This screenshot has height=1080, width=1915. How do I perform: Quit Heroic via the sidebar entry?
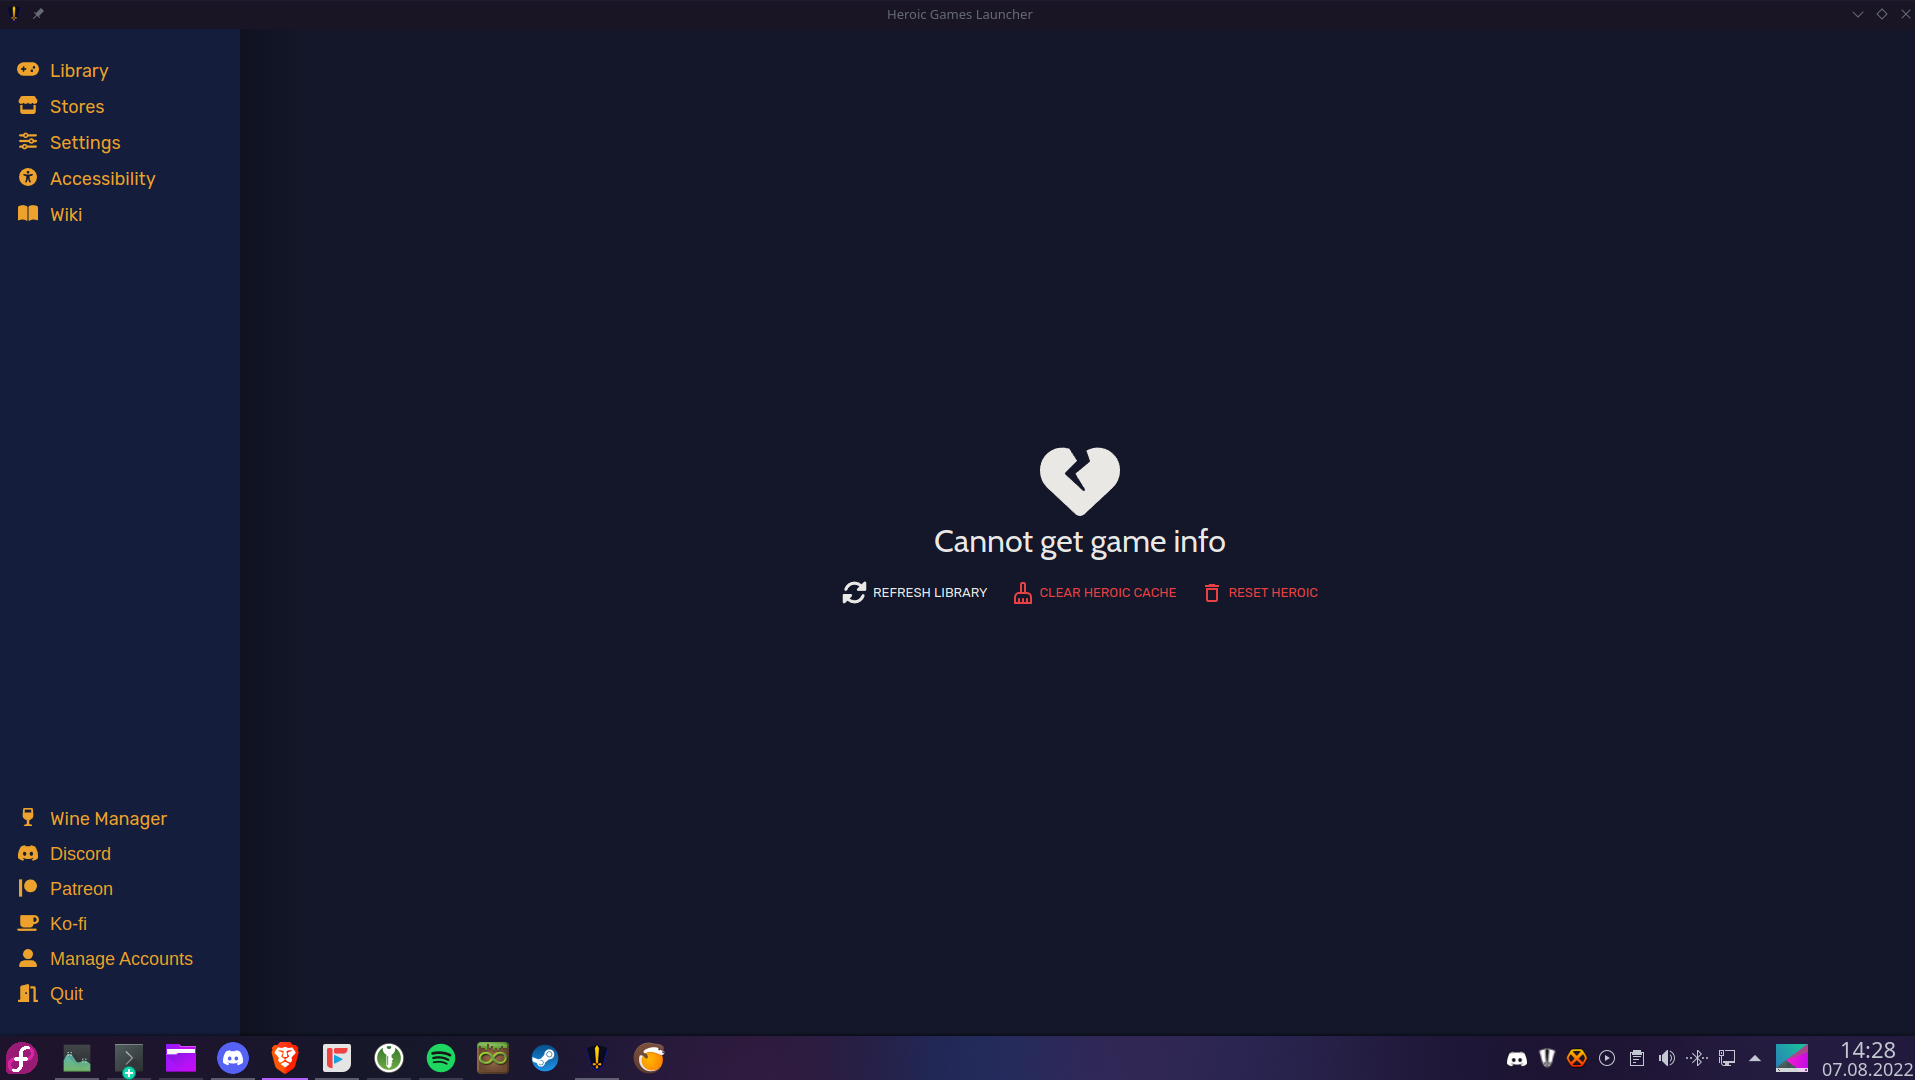click(67, 993)
